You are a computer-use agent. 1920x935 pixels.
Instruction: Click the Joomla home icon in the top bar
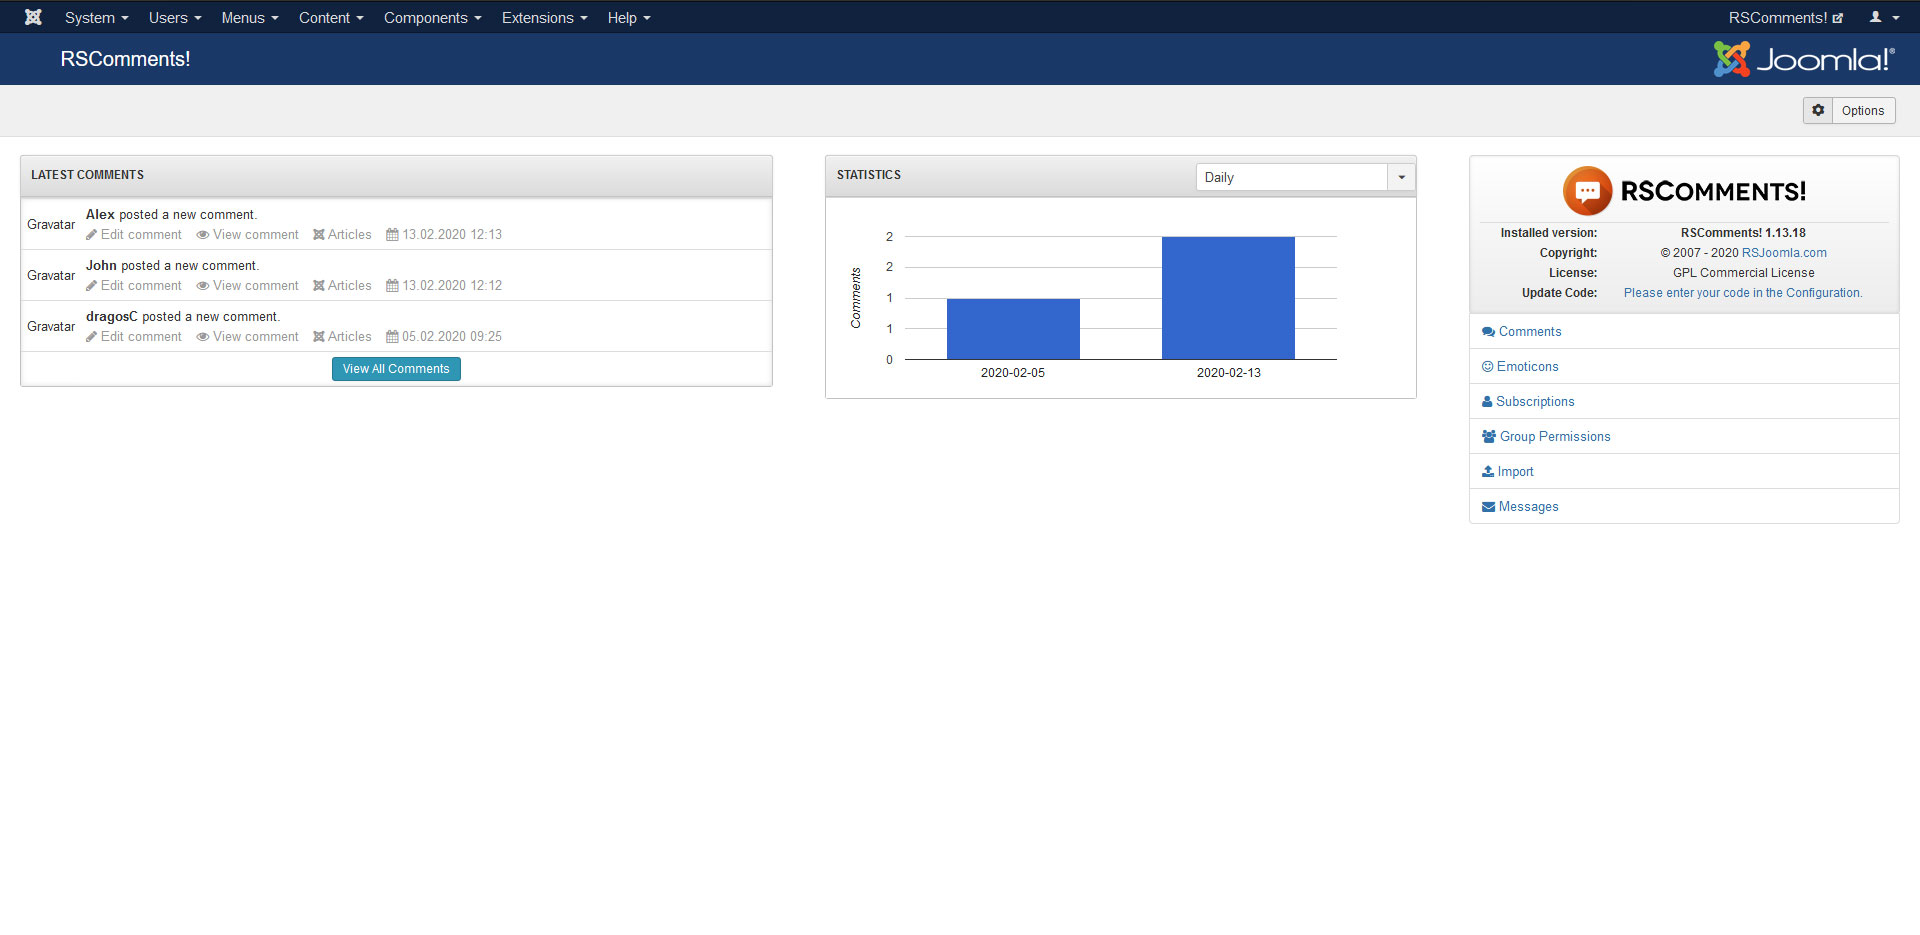click(x=33, y=17)
